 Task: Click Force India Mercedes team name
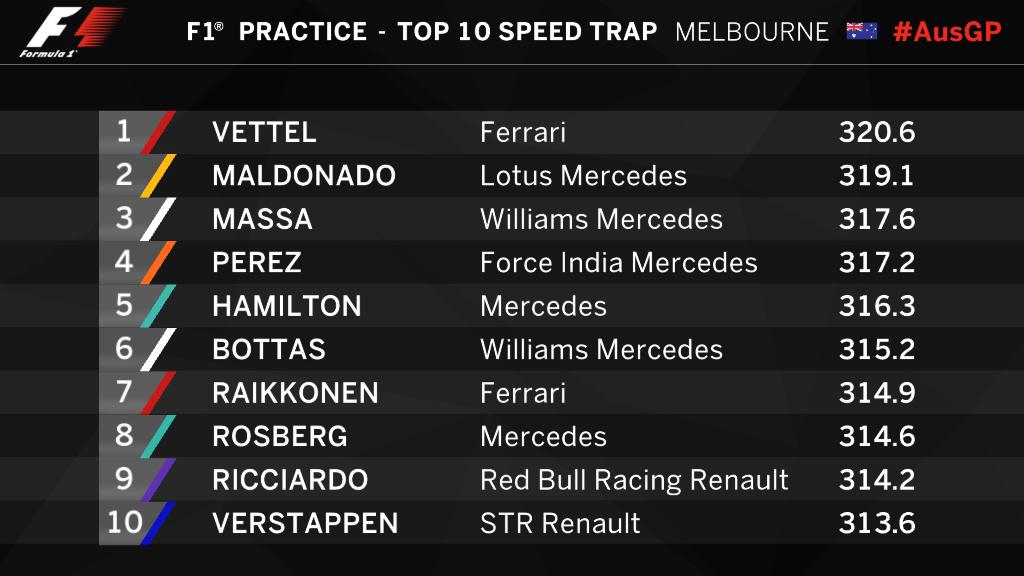[x=619, y=263]
